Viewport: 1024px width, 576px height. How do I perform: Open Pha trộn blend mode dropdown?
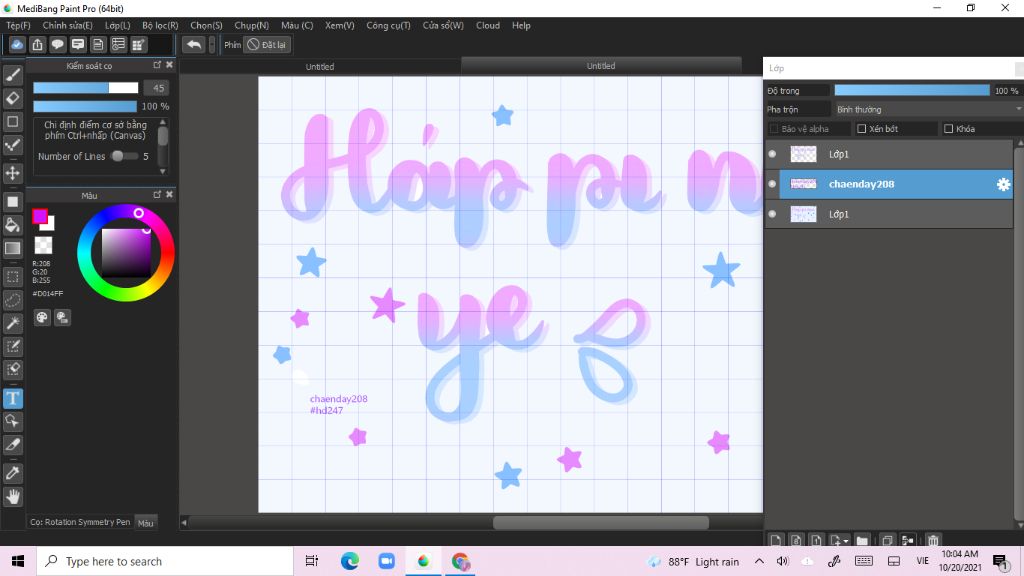[x=927, y=110]
